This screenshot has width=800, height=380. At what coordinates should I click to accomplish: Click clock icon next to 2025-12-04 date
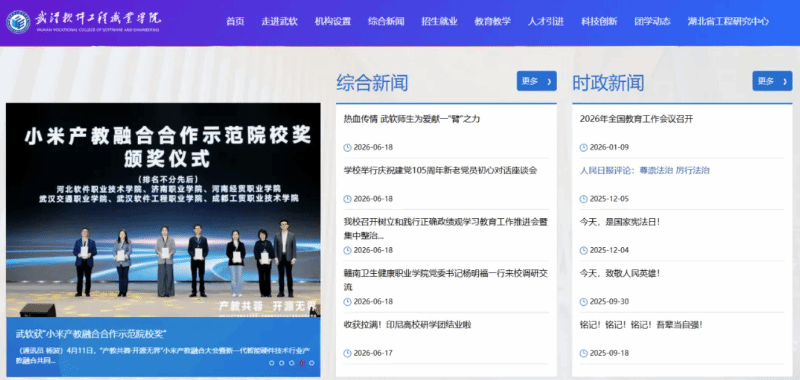(584, 250)
